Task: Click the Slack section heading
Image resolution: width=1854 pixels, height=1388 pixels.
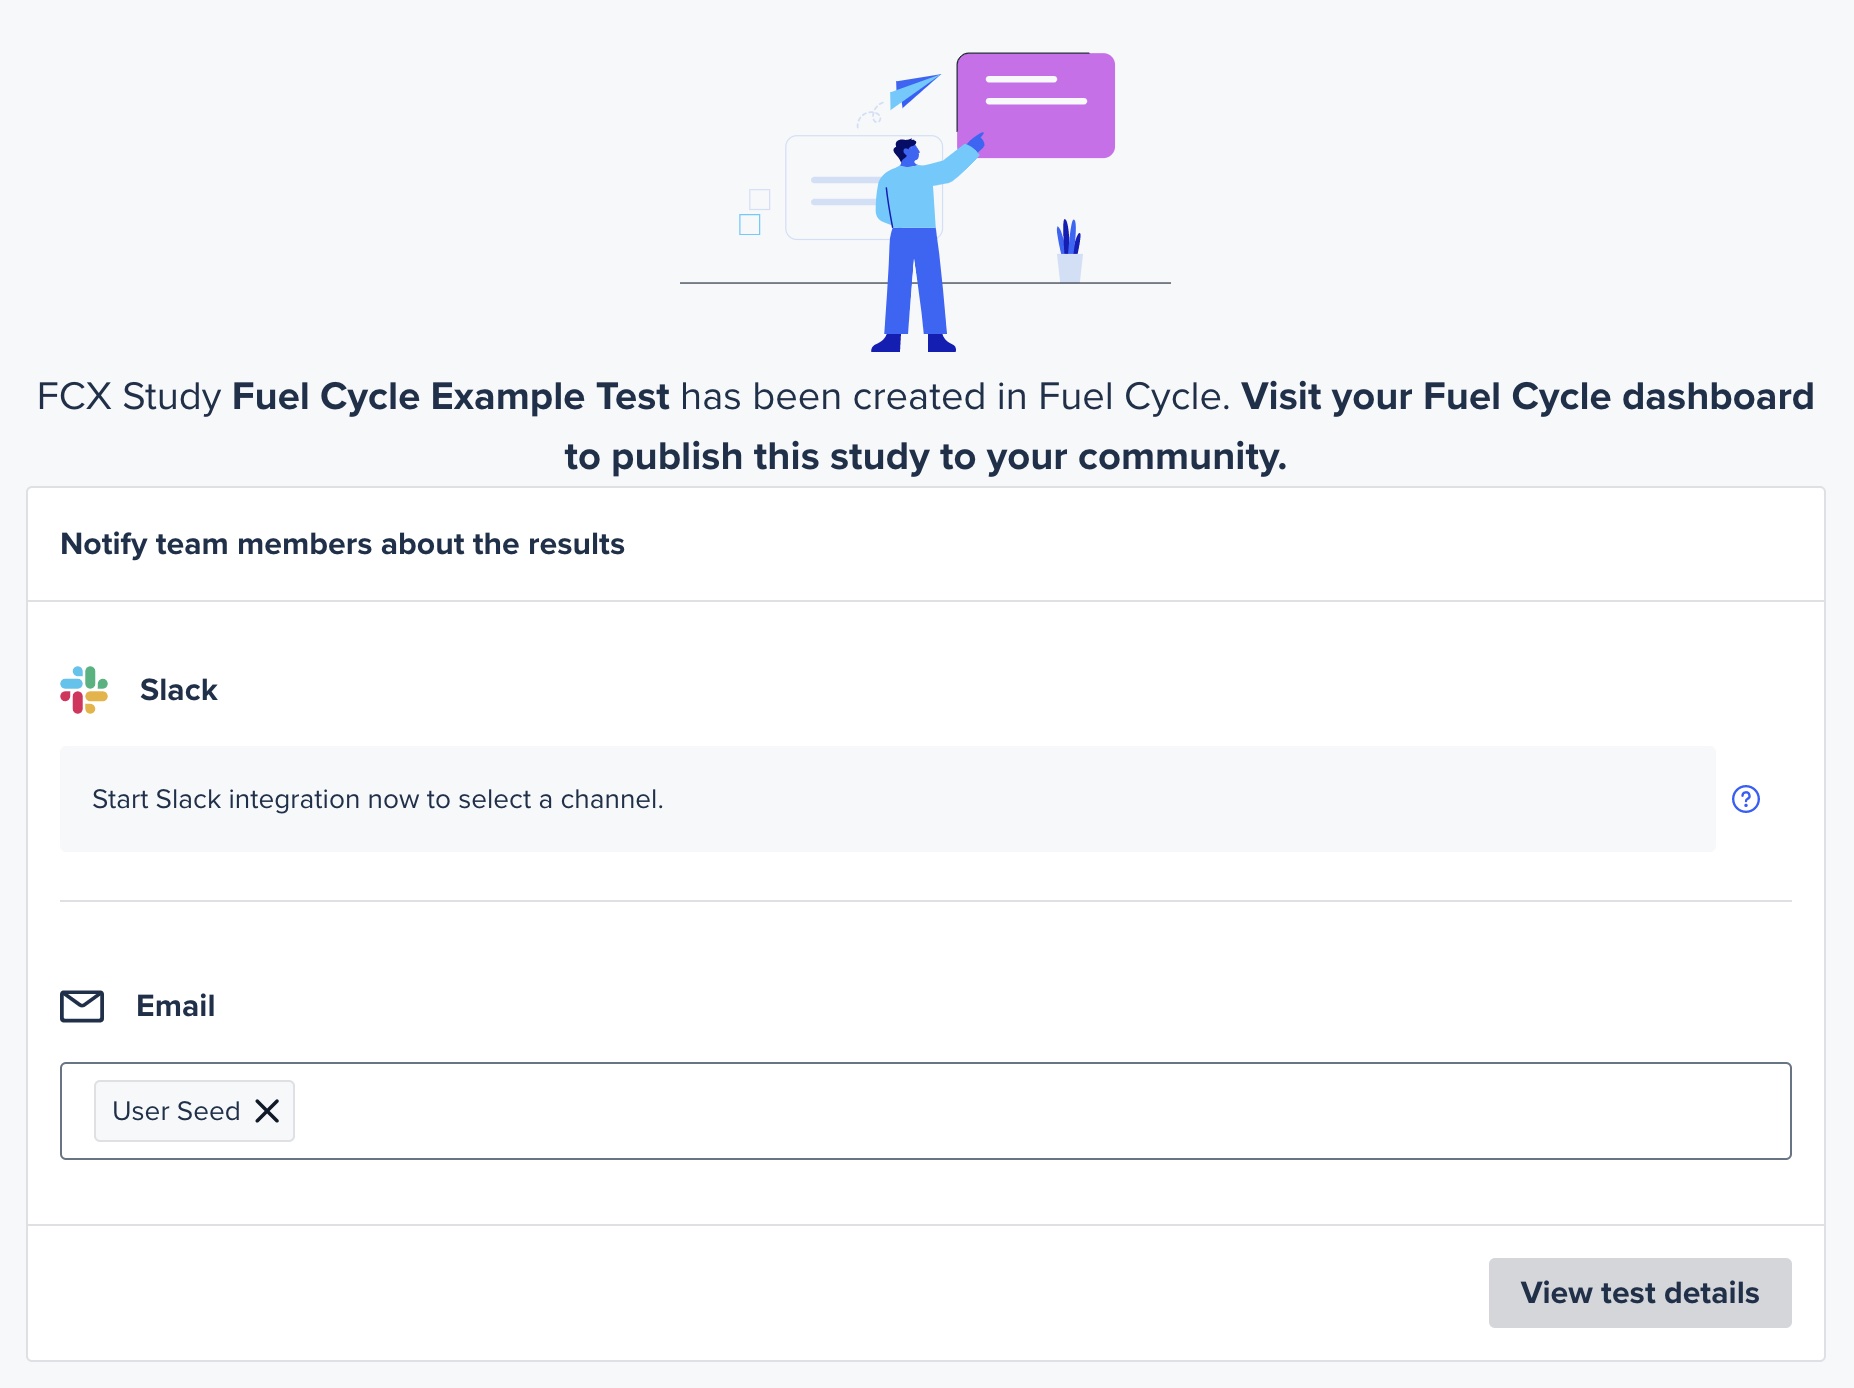Action: point(179,690)
